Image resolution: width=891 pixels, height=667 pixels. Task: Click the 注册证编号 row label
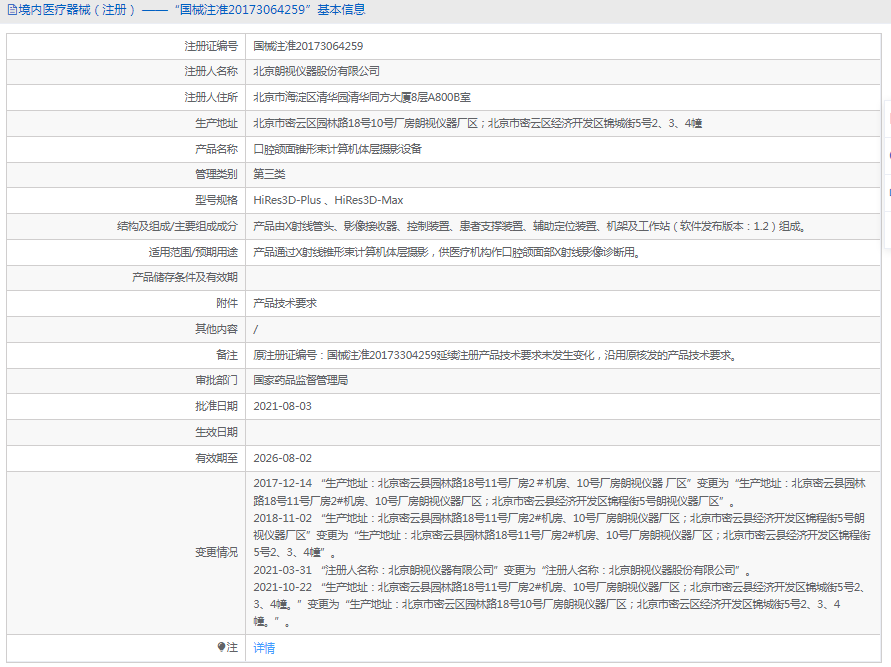211,46
